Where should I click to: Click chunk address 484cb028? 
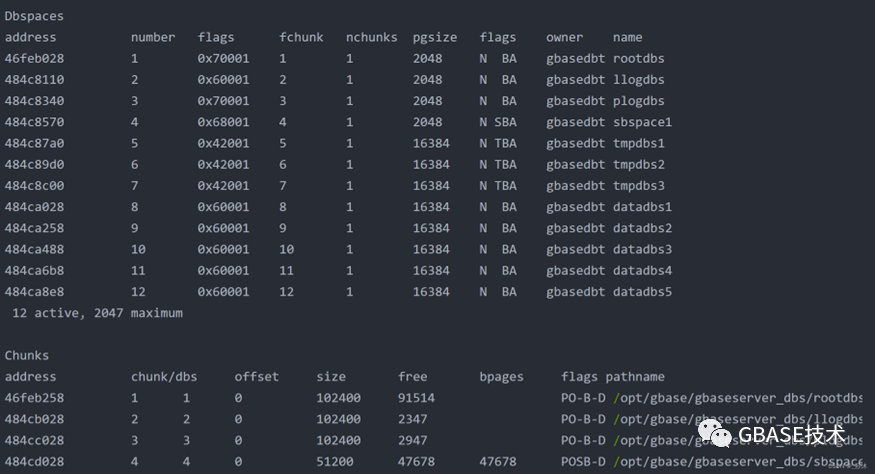click(x=34, y=419)
